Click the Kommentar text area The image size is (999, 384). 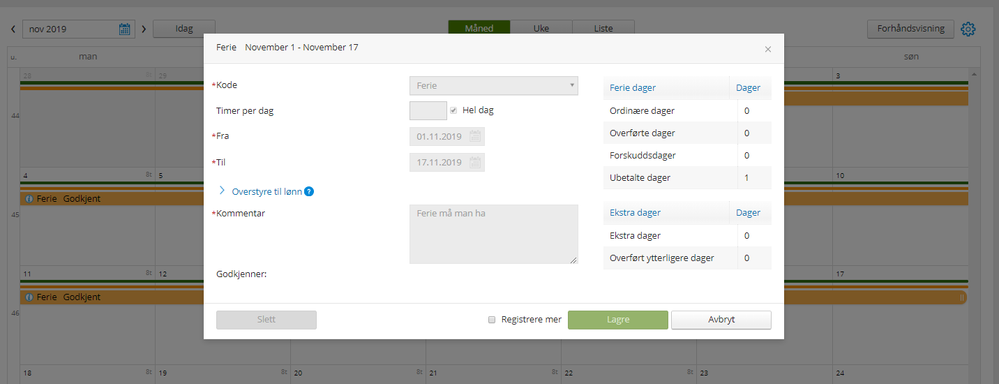(494, 234)
